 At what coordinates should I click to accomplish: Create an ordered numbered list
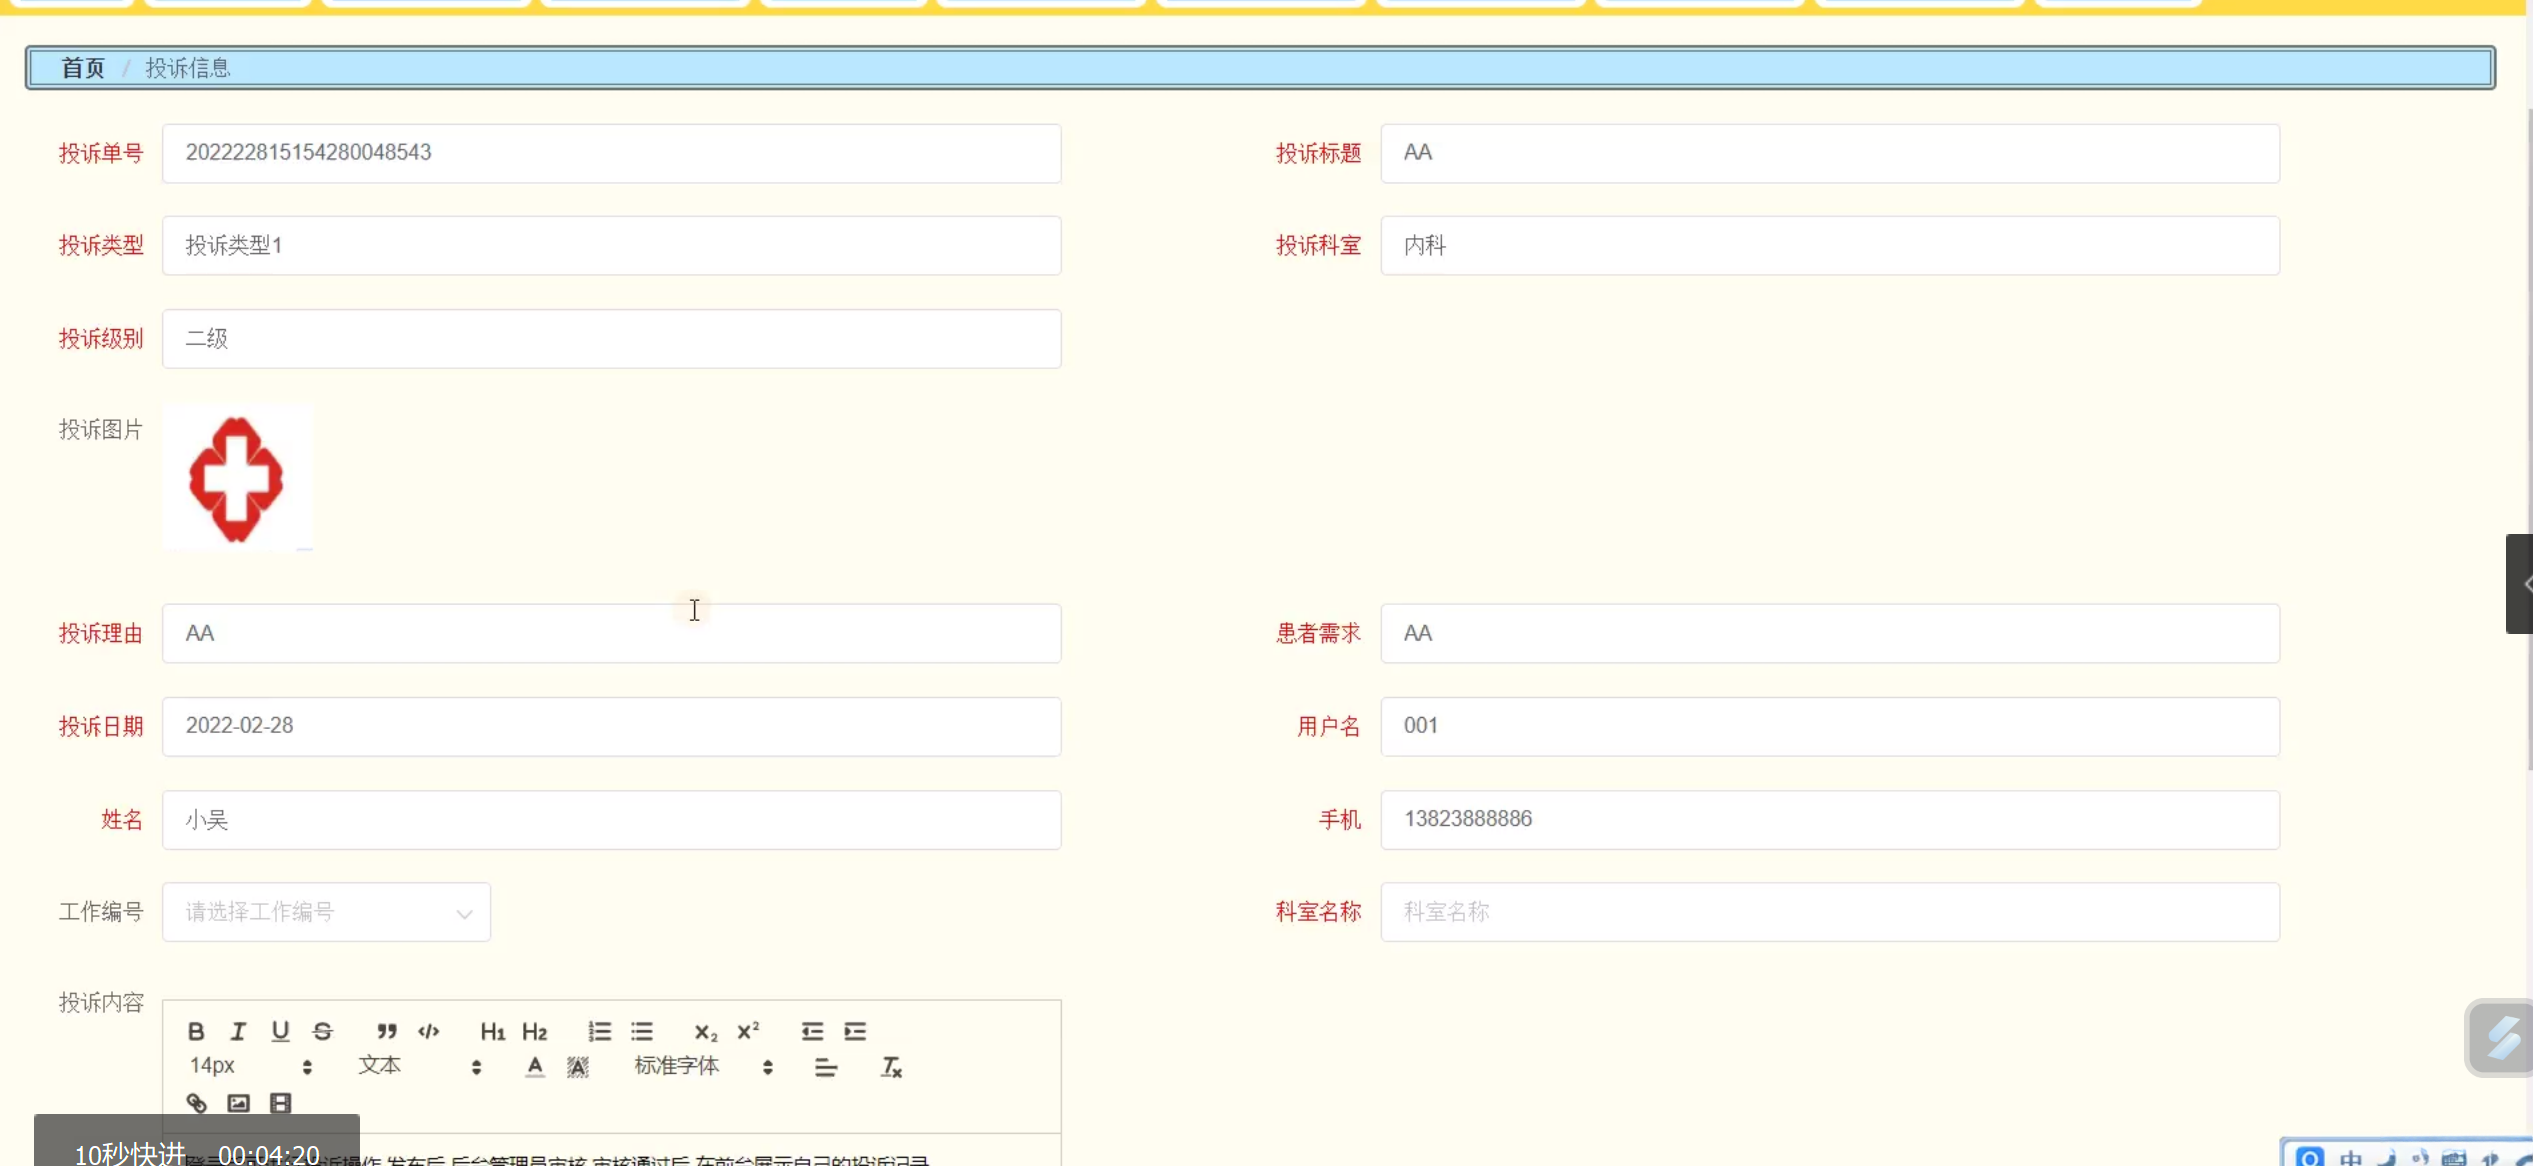599,1031
